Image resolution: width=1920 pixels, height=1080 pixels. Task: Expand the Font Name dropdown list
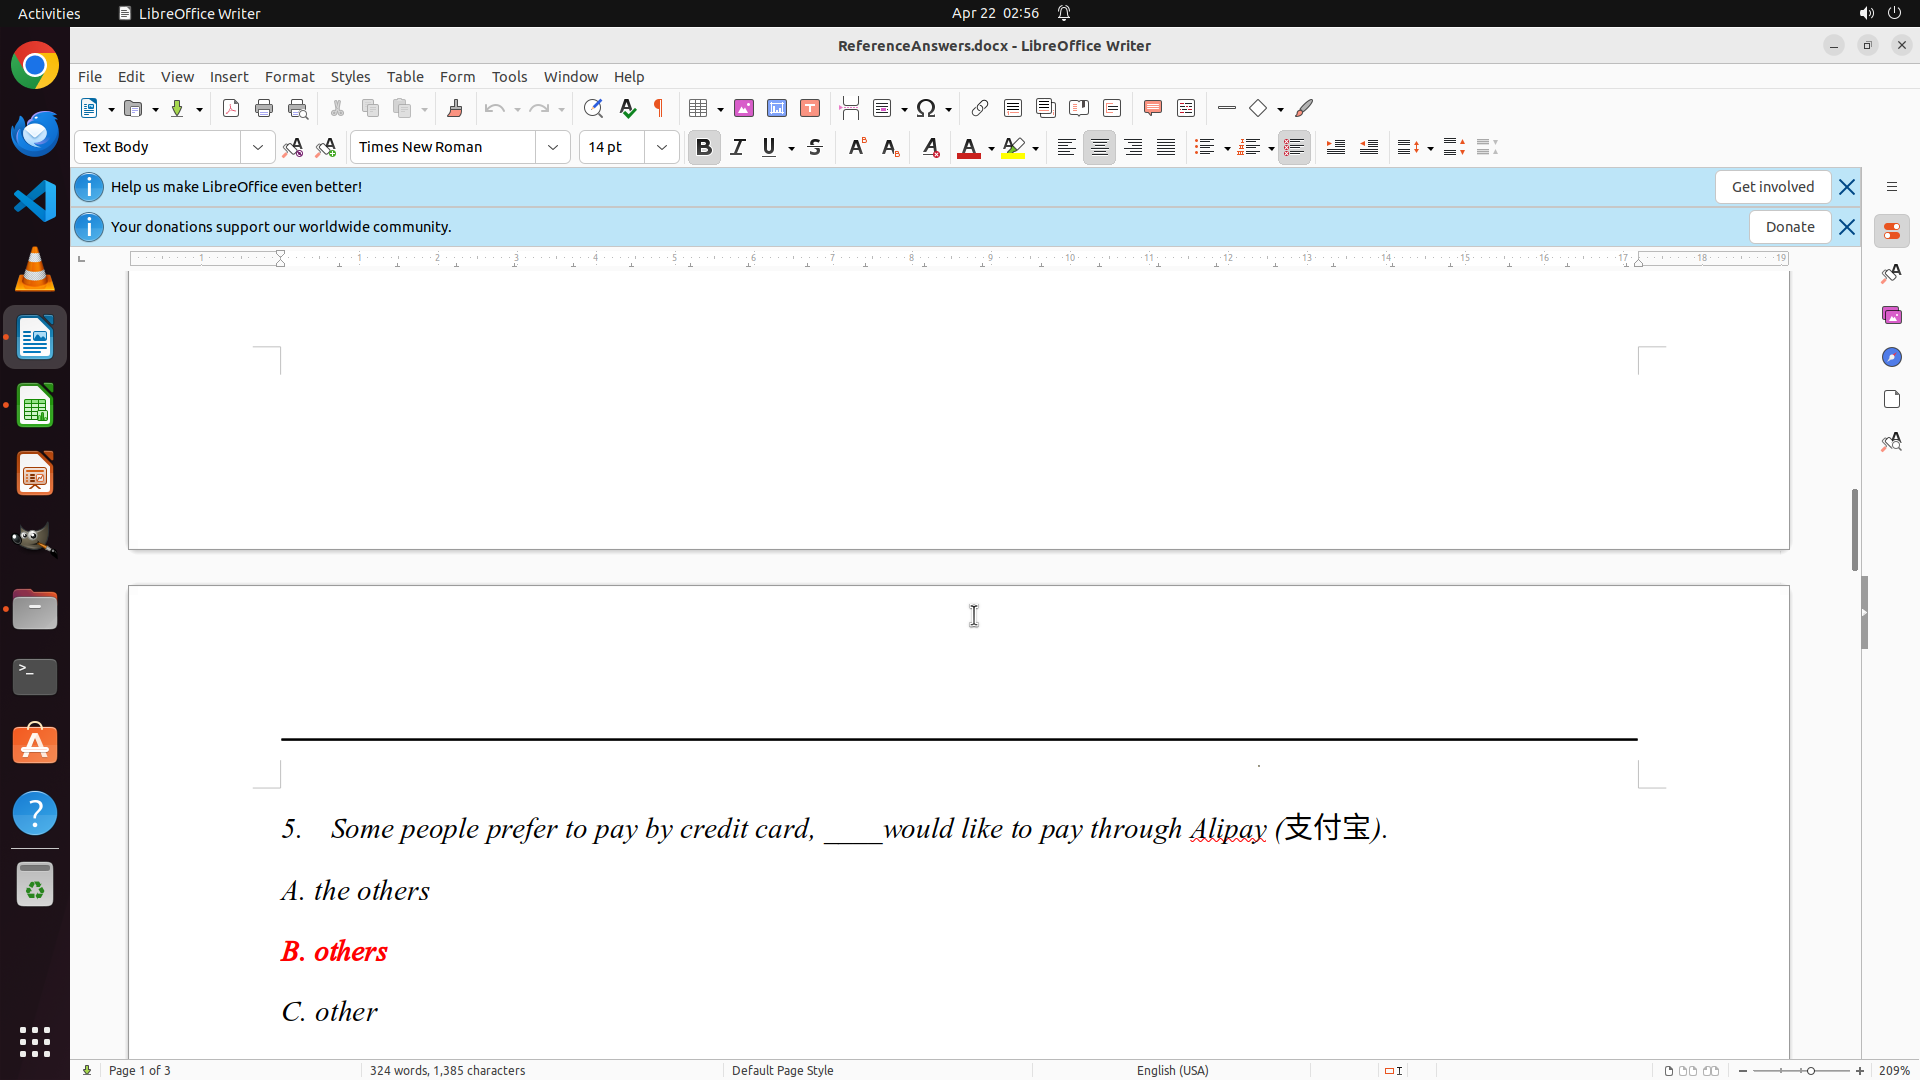point(553,147)
